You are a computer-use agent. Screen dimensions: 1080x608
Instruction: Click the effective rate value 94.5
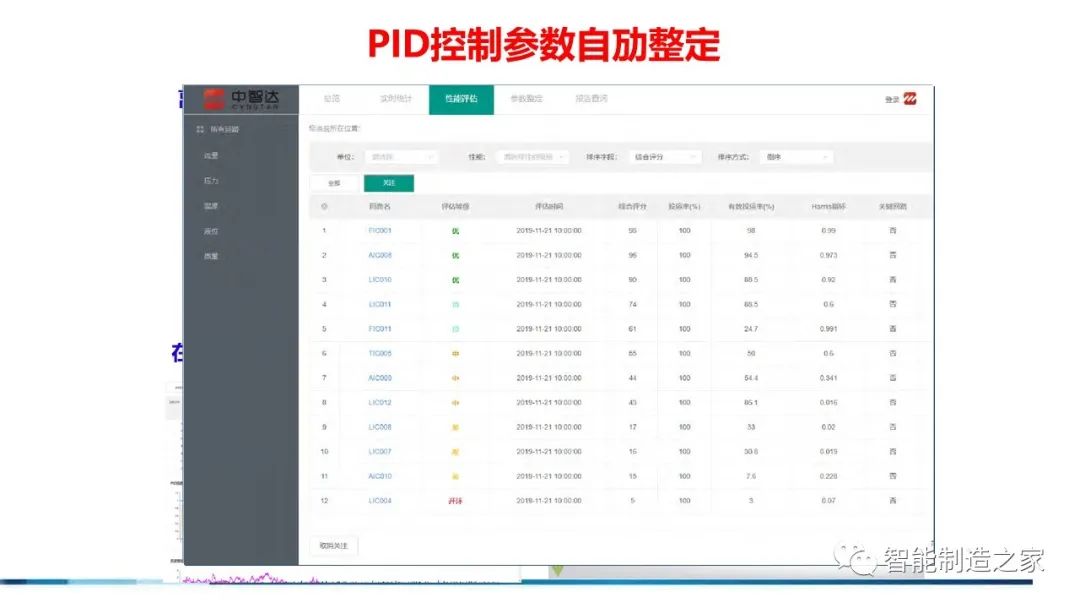tap(751, 255)
